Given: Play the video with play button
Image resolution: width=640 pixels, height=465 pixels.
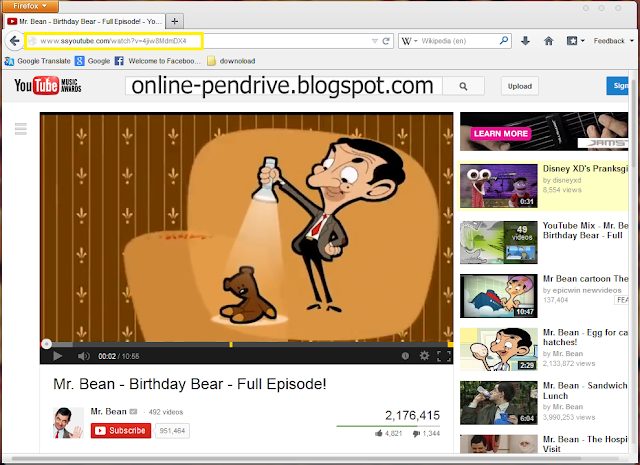Looking at the screenshot, I should 58,356.
